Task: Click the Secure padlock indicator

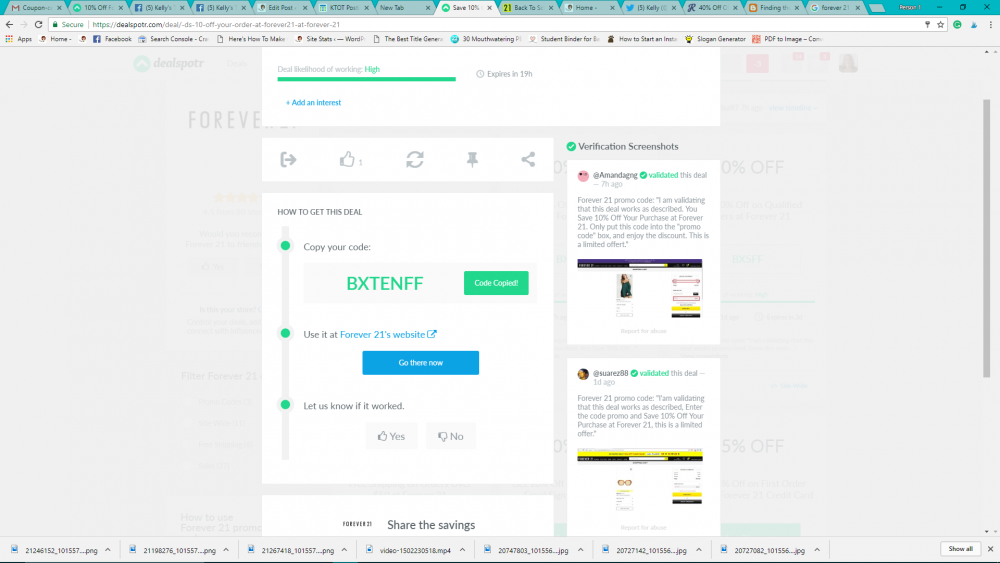Action: pyautogui.click(x=68, y=24)
